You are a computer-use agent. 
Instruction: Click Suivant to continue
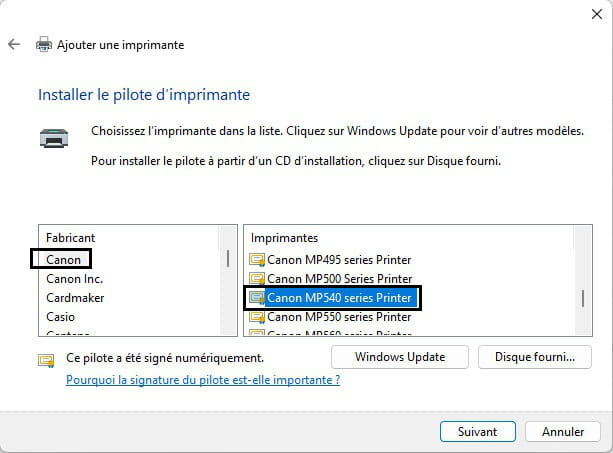pos(478,432)
